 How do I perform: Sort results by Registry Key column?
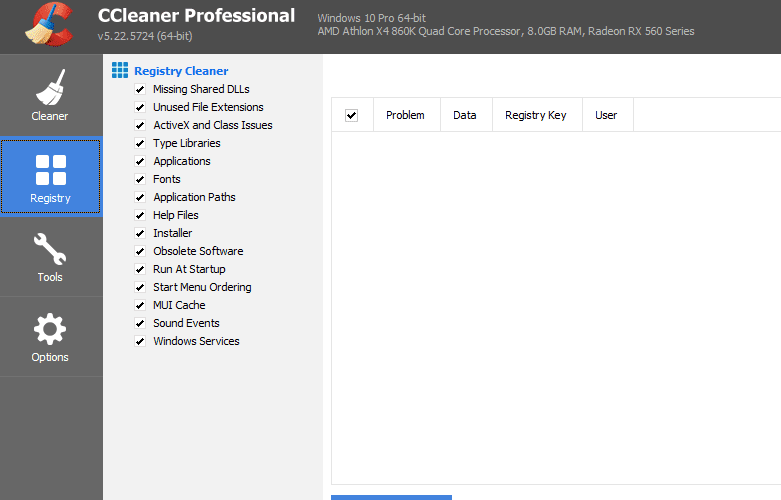tap(537, 115)
